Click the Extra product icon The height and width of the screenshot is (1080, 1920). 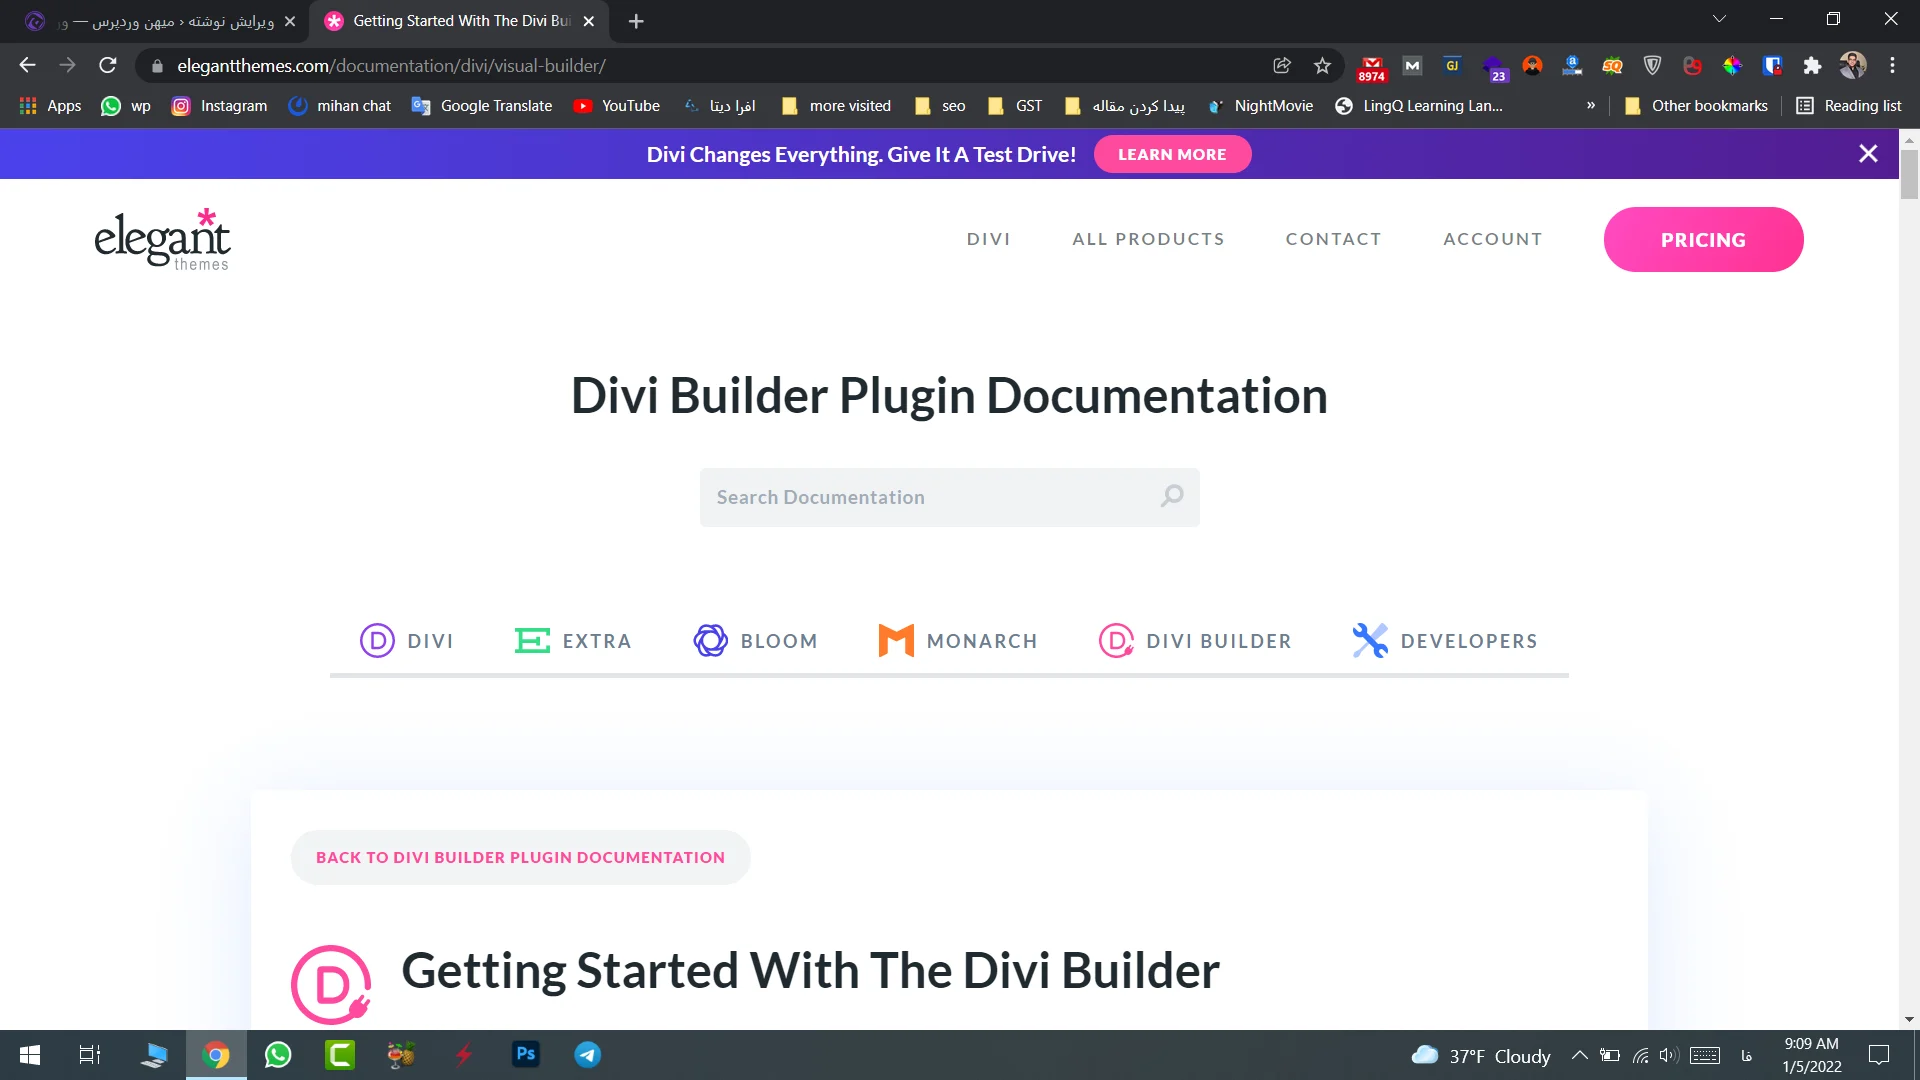tap(534, 641)
